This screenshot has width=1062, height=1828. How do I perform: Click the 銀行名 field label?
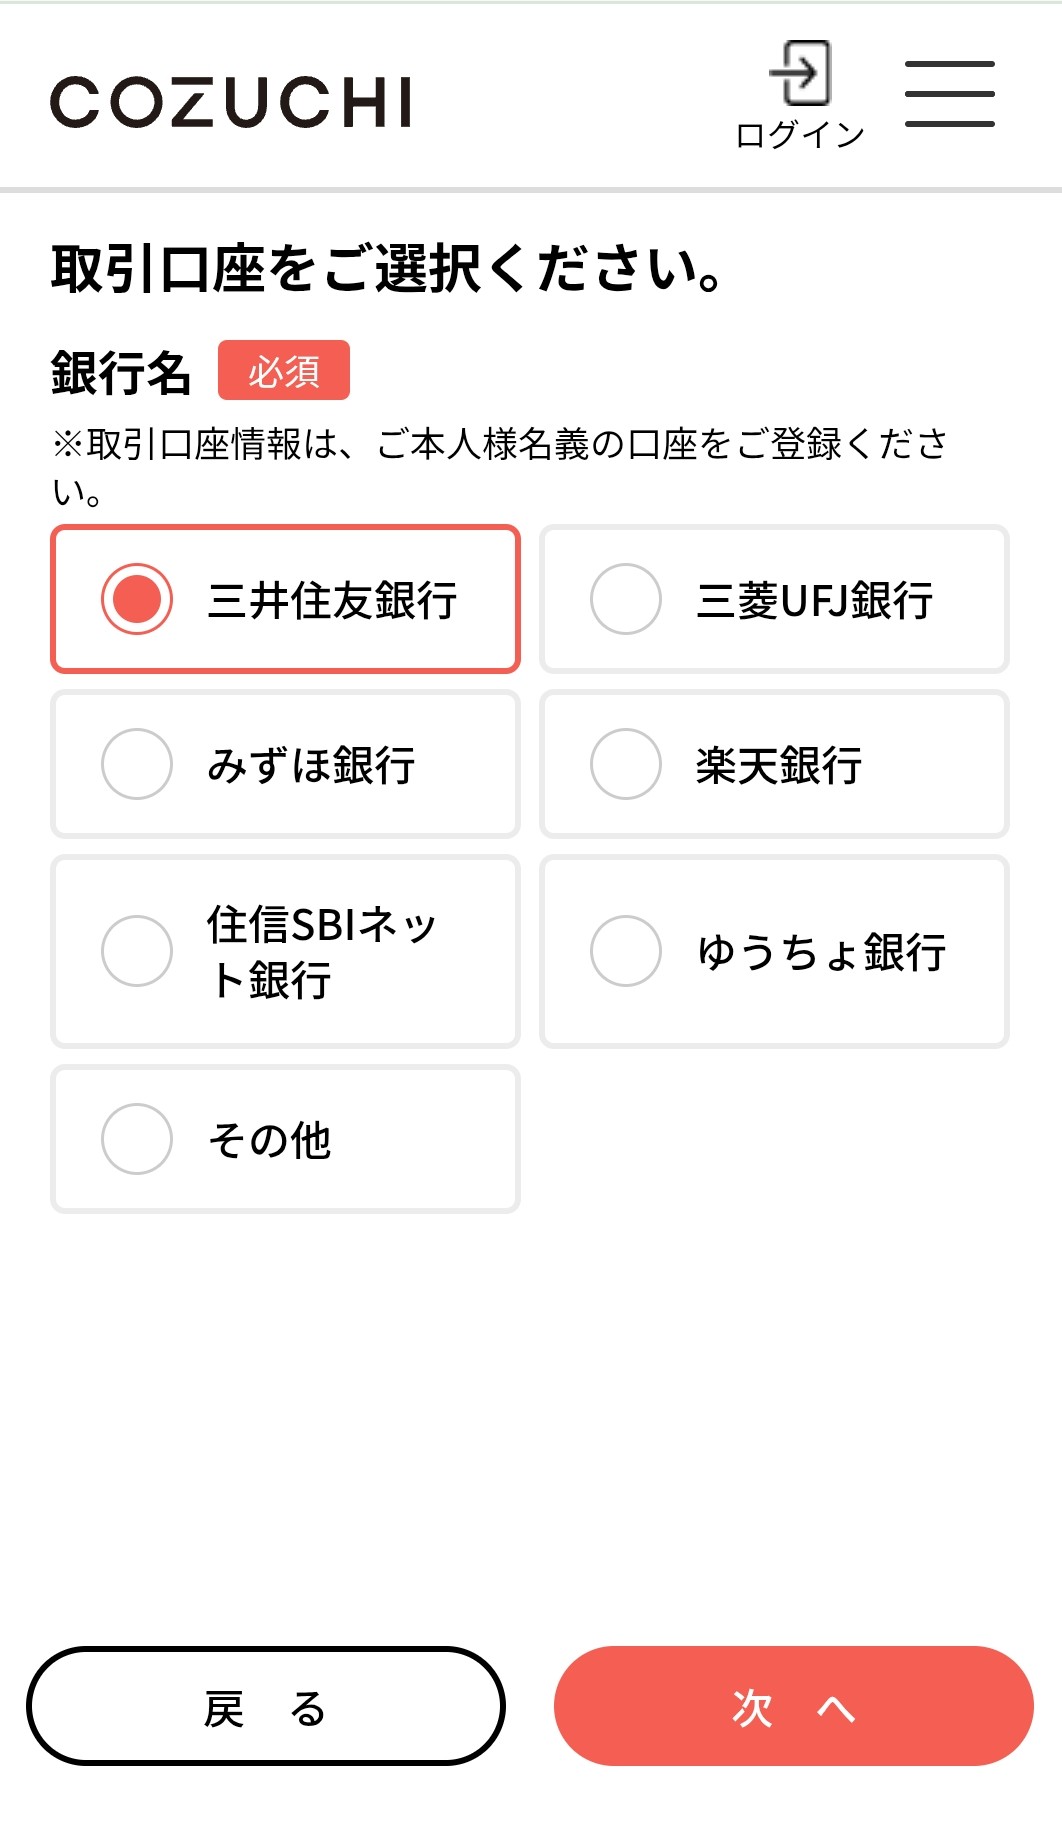(x=121, y=373)
